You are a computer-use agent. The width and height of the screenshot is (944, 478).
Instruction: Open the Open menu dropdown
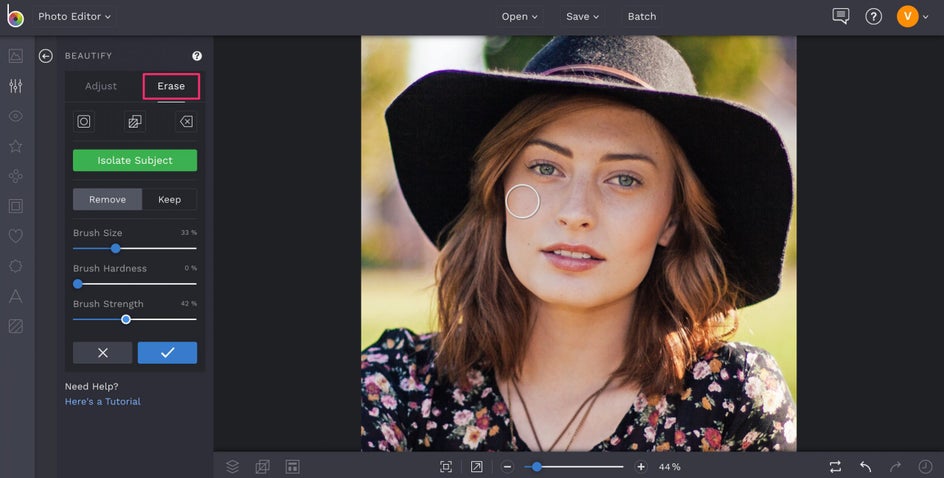[519, 16]
